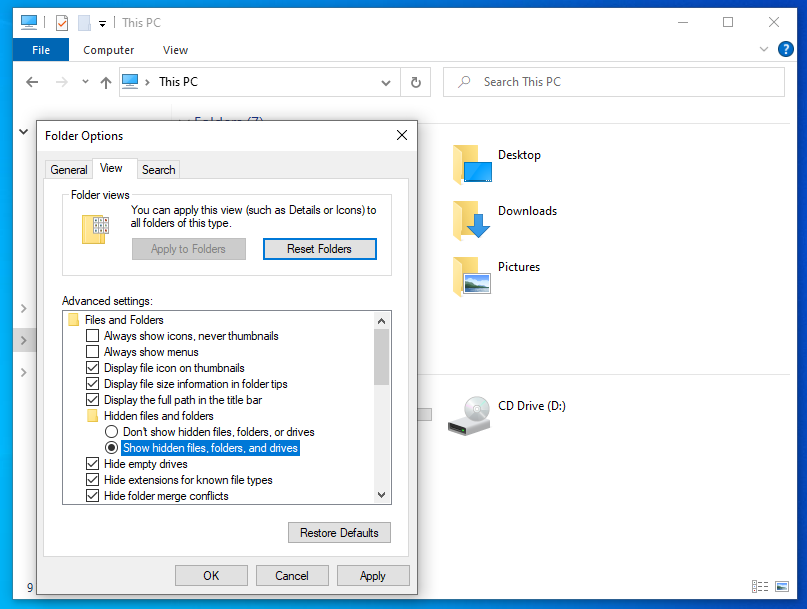Open the Downloads folder icon
This screenshot has width=807, height=609.
tap(472, 220)
